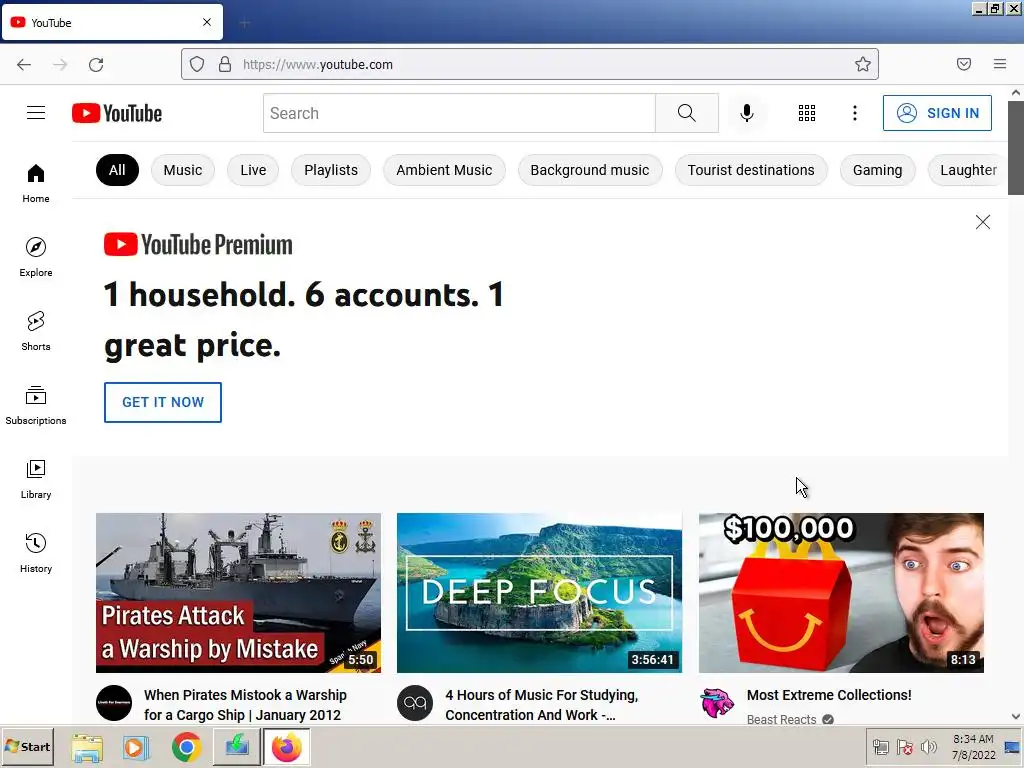Dismiss the YouTube Premium banner
This screenshot has width=1024, height=768.
point(982,222)
